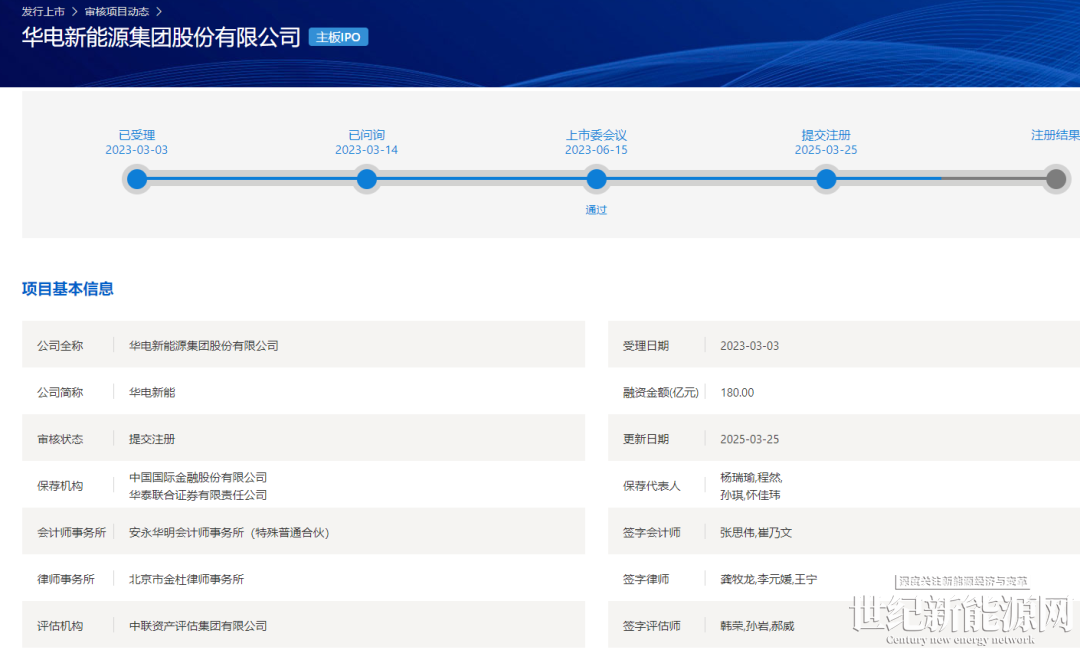This screenshot has height=650, width=1080.
Task: Select the grey 注册结果 timeline node
Action: click(x=1056, y=180)
